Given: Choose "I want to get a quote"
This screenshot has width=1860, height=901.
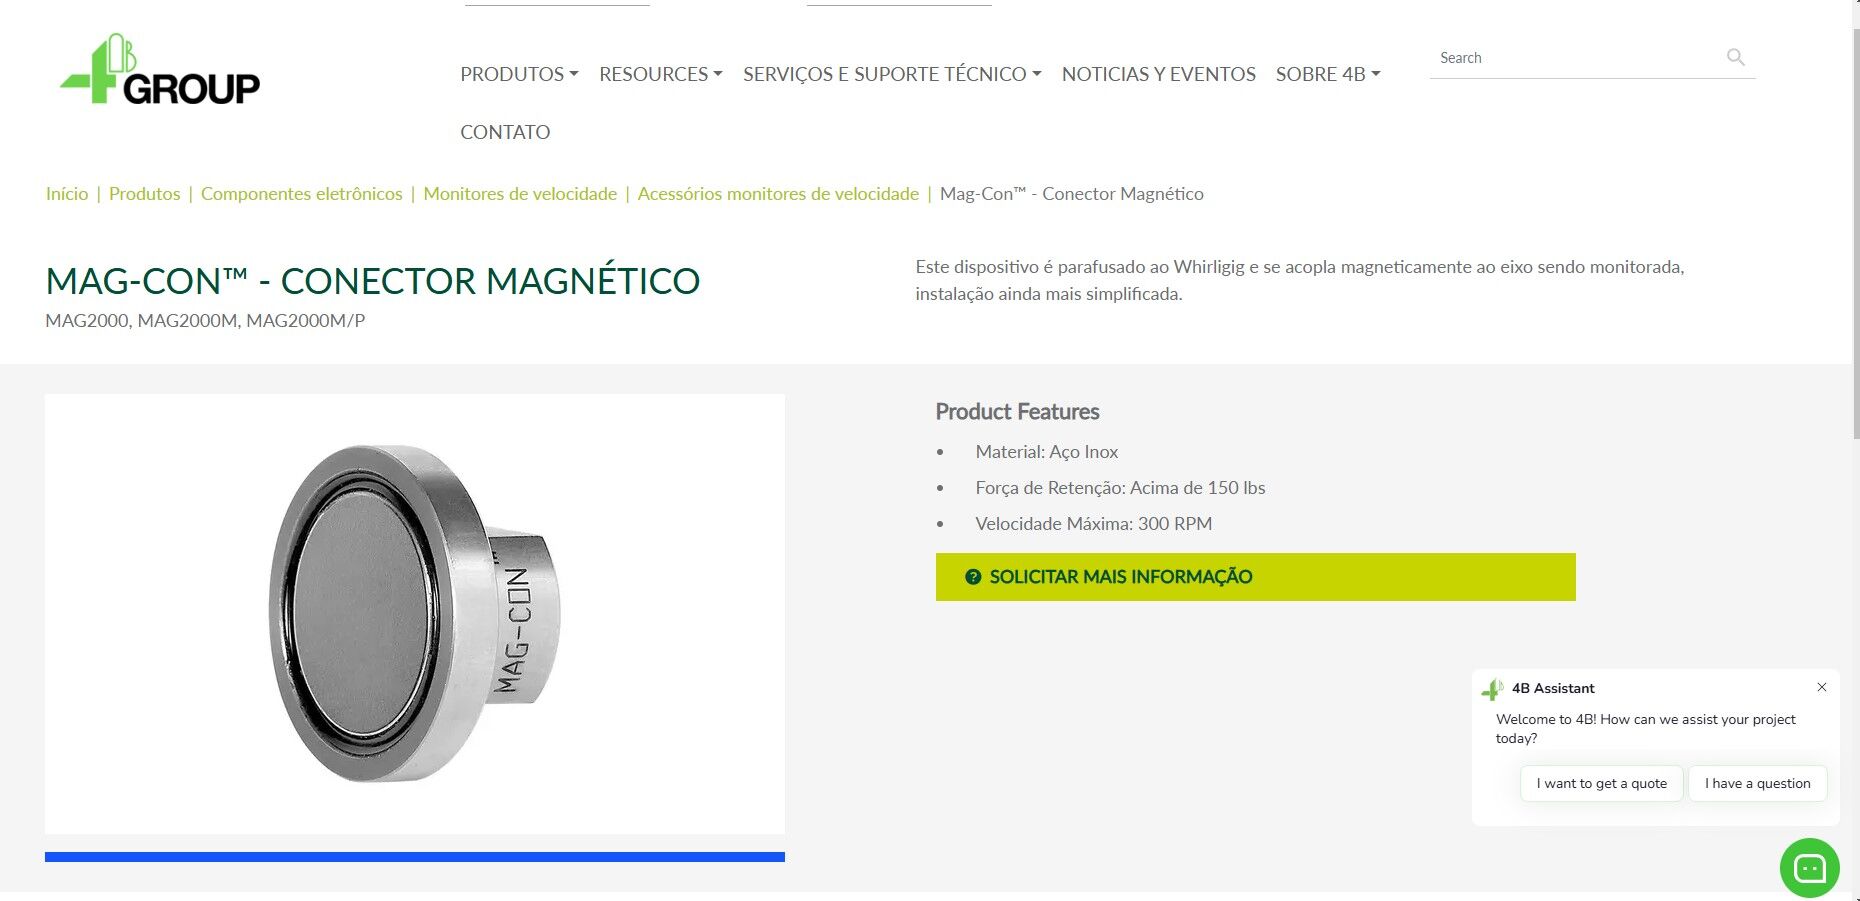Looking at the screenshot, I should coord(1602,783).
